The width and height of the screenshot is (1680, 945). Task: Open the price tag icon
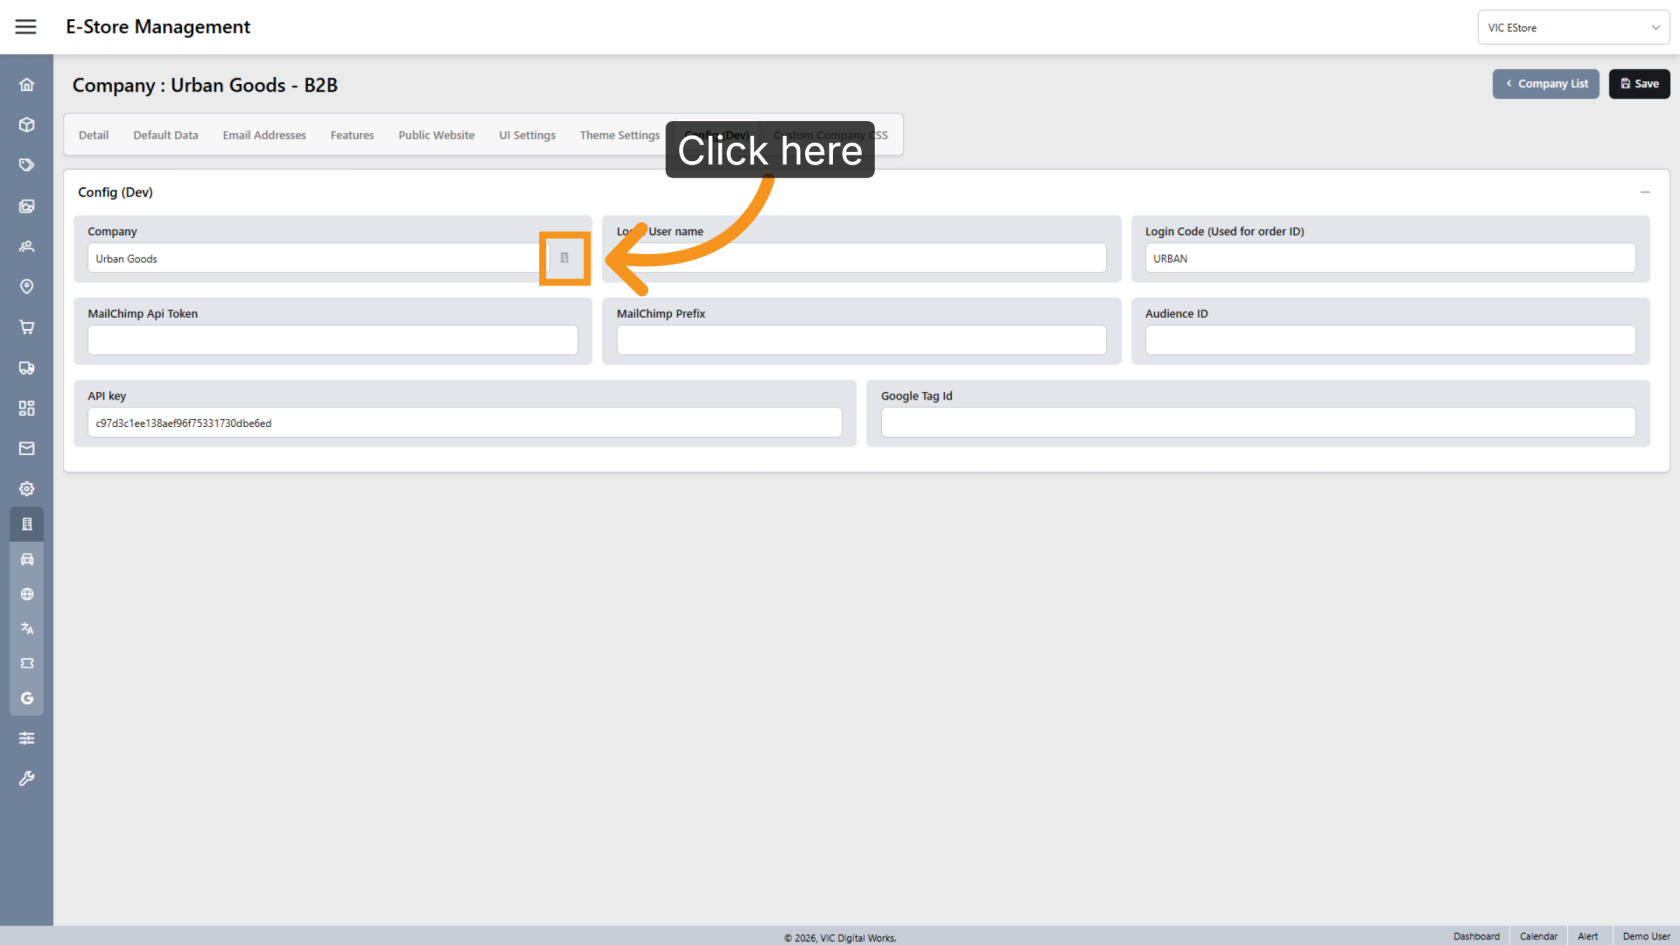click(27, 165)
